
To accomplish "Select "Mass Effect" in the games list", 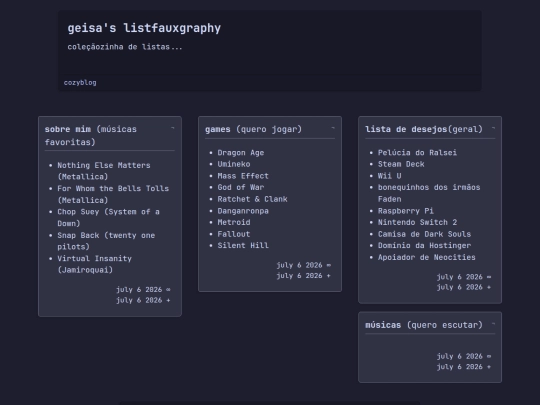I will tap(243, 176).
